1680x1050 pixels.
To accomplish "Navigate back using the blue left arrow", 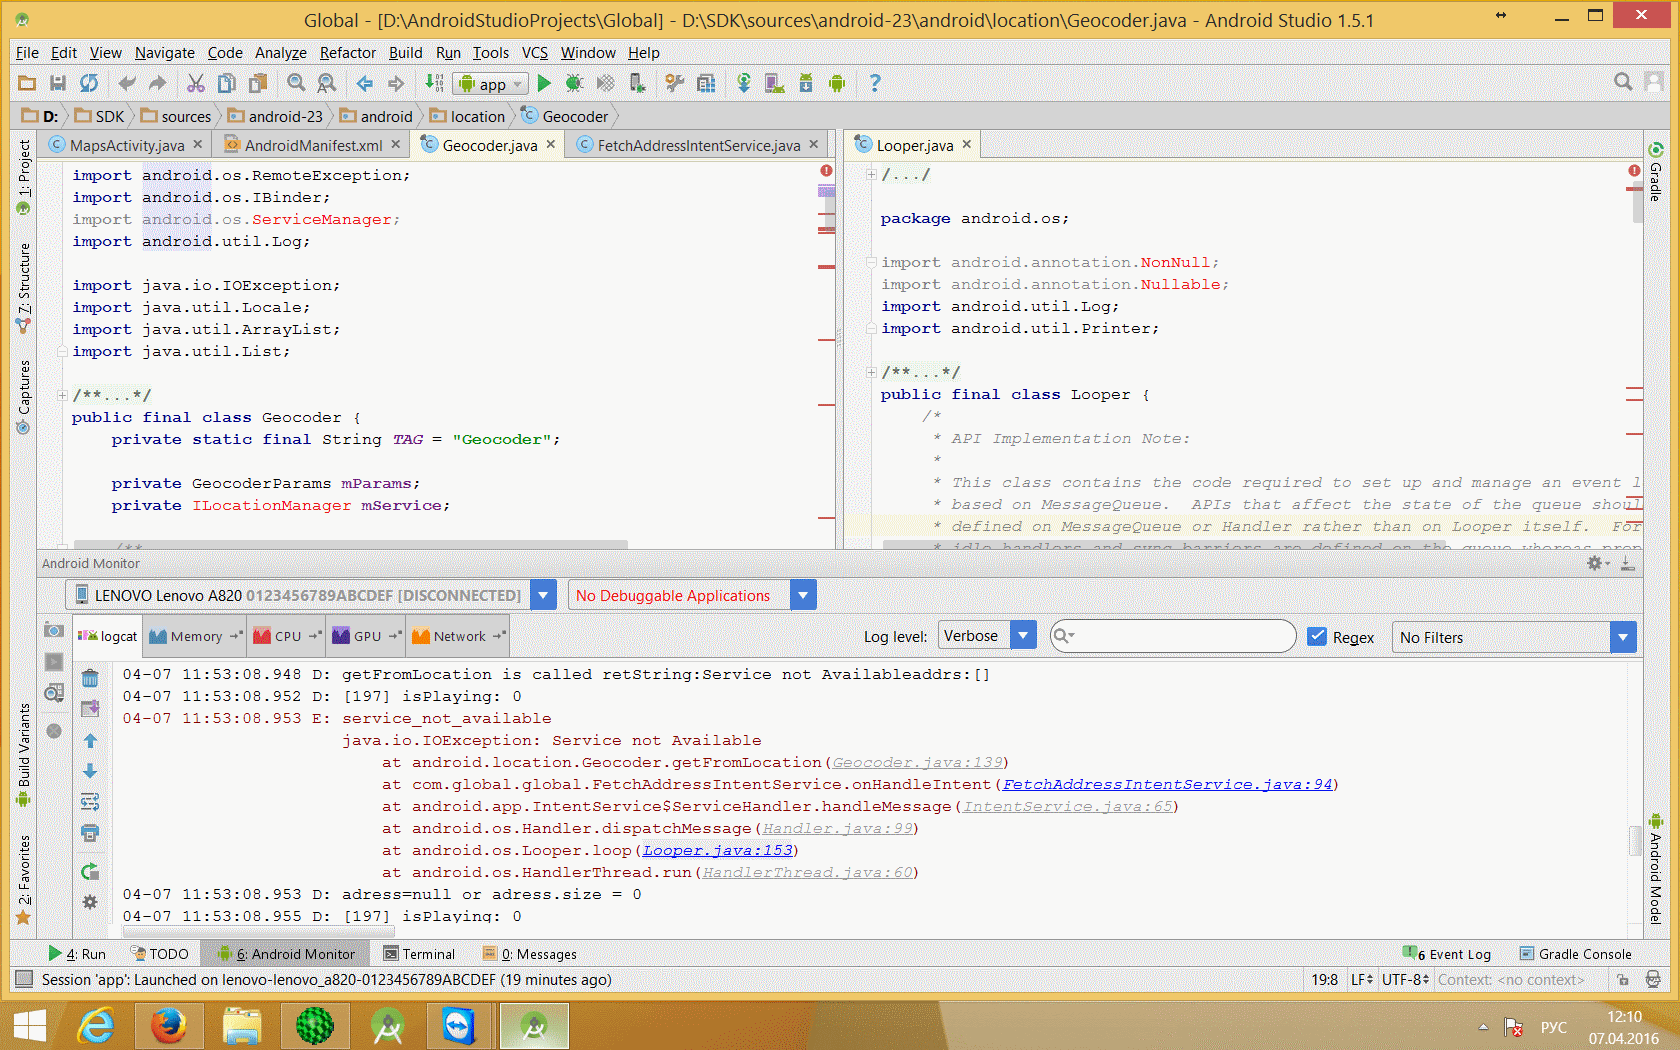I will click(x=365, y=83).
